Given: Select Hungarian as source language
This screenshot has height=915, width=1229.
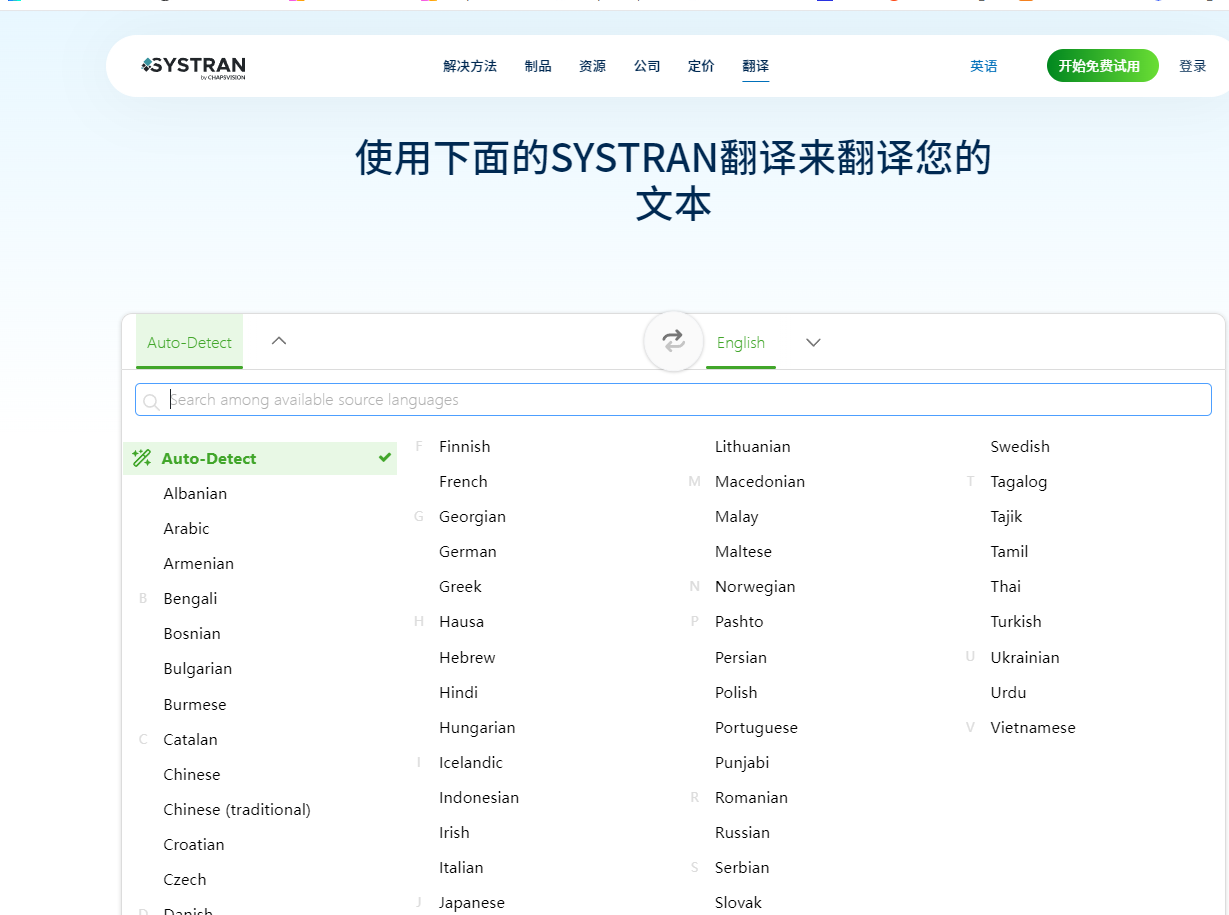Looking at the screenshot, I should pos(477,727).
